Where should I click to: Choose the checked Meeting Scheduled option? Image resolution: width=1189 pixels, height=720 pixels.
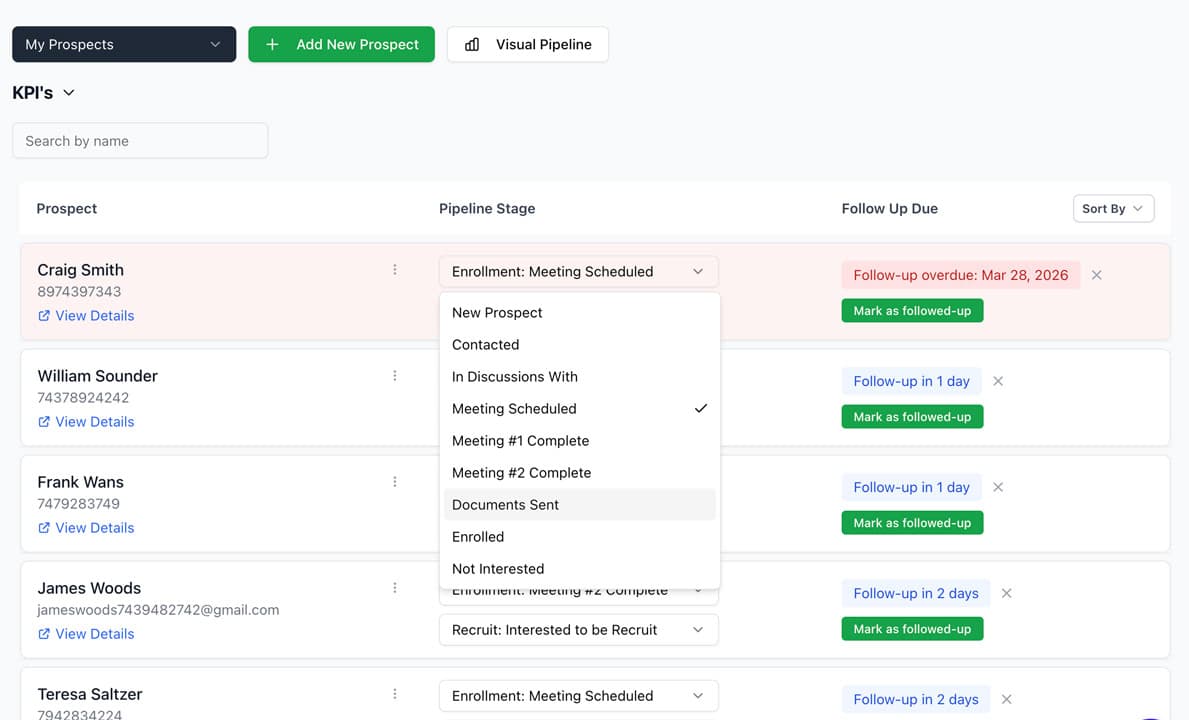tap(579, 409)
